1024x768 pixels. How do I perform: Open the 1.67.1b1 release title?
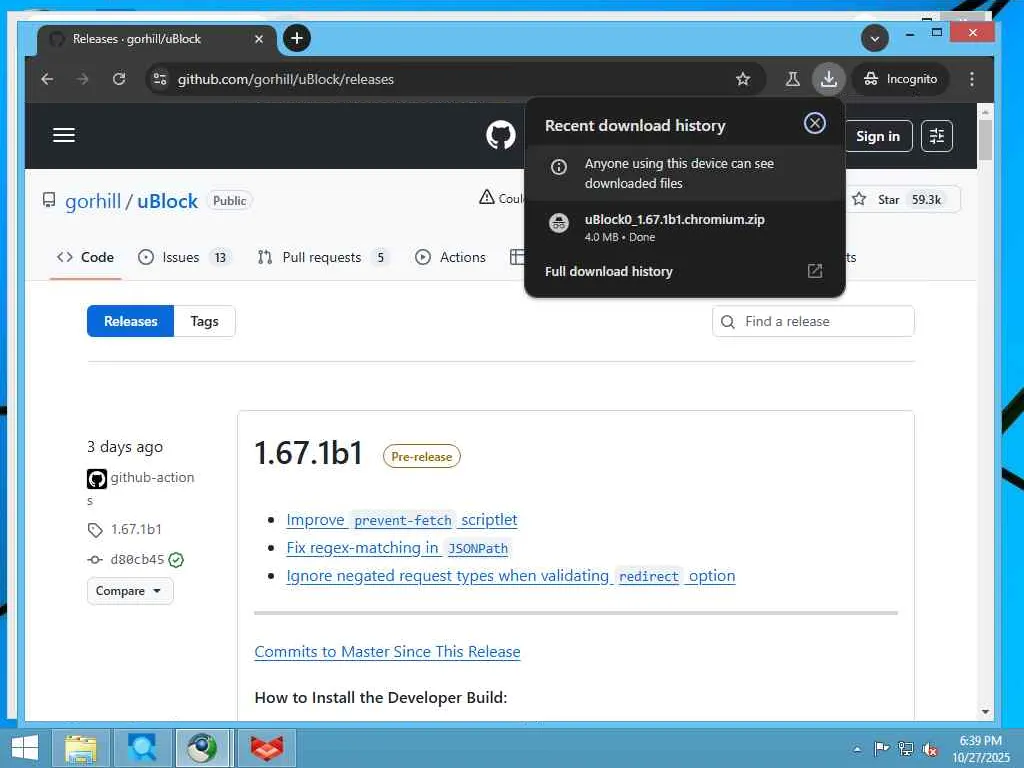308,453
